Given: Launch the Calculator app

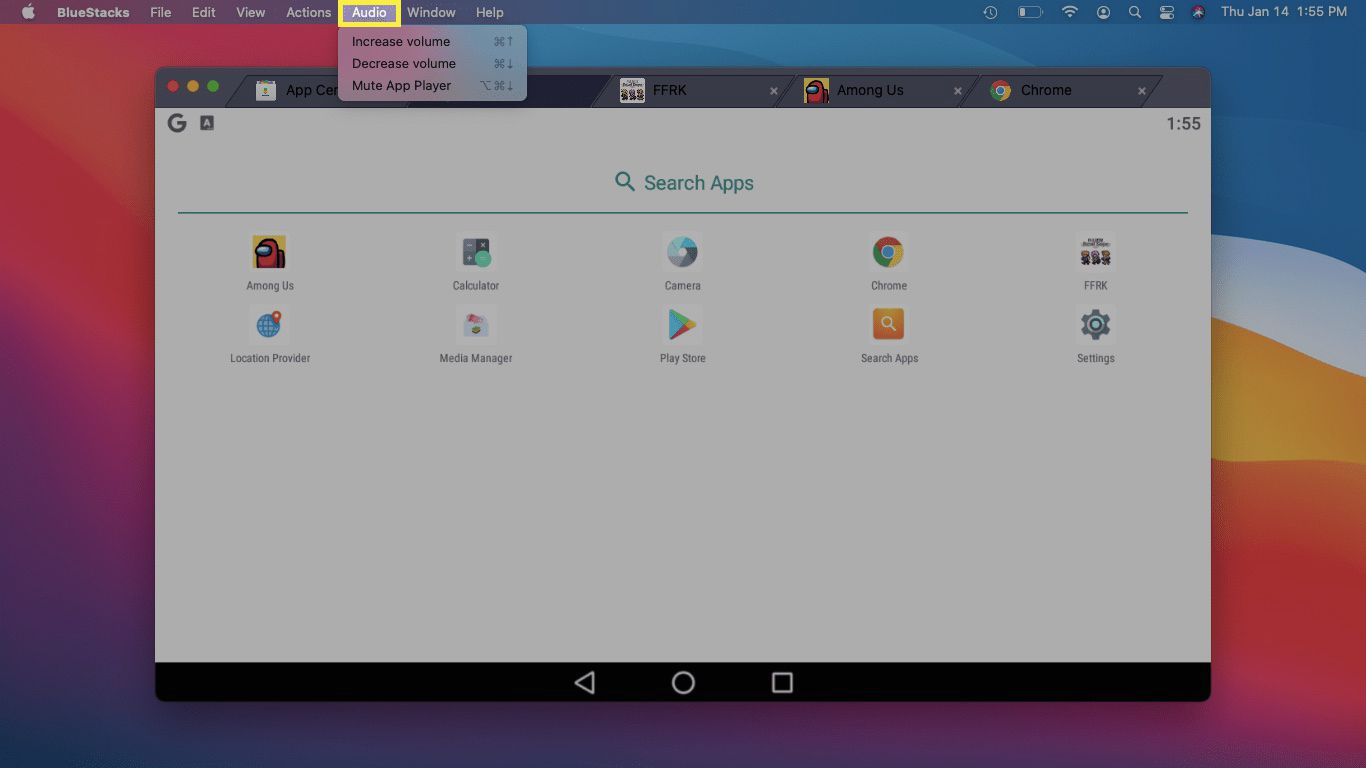Looking at the screenshot, I should point(476,252).
